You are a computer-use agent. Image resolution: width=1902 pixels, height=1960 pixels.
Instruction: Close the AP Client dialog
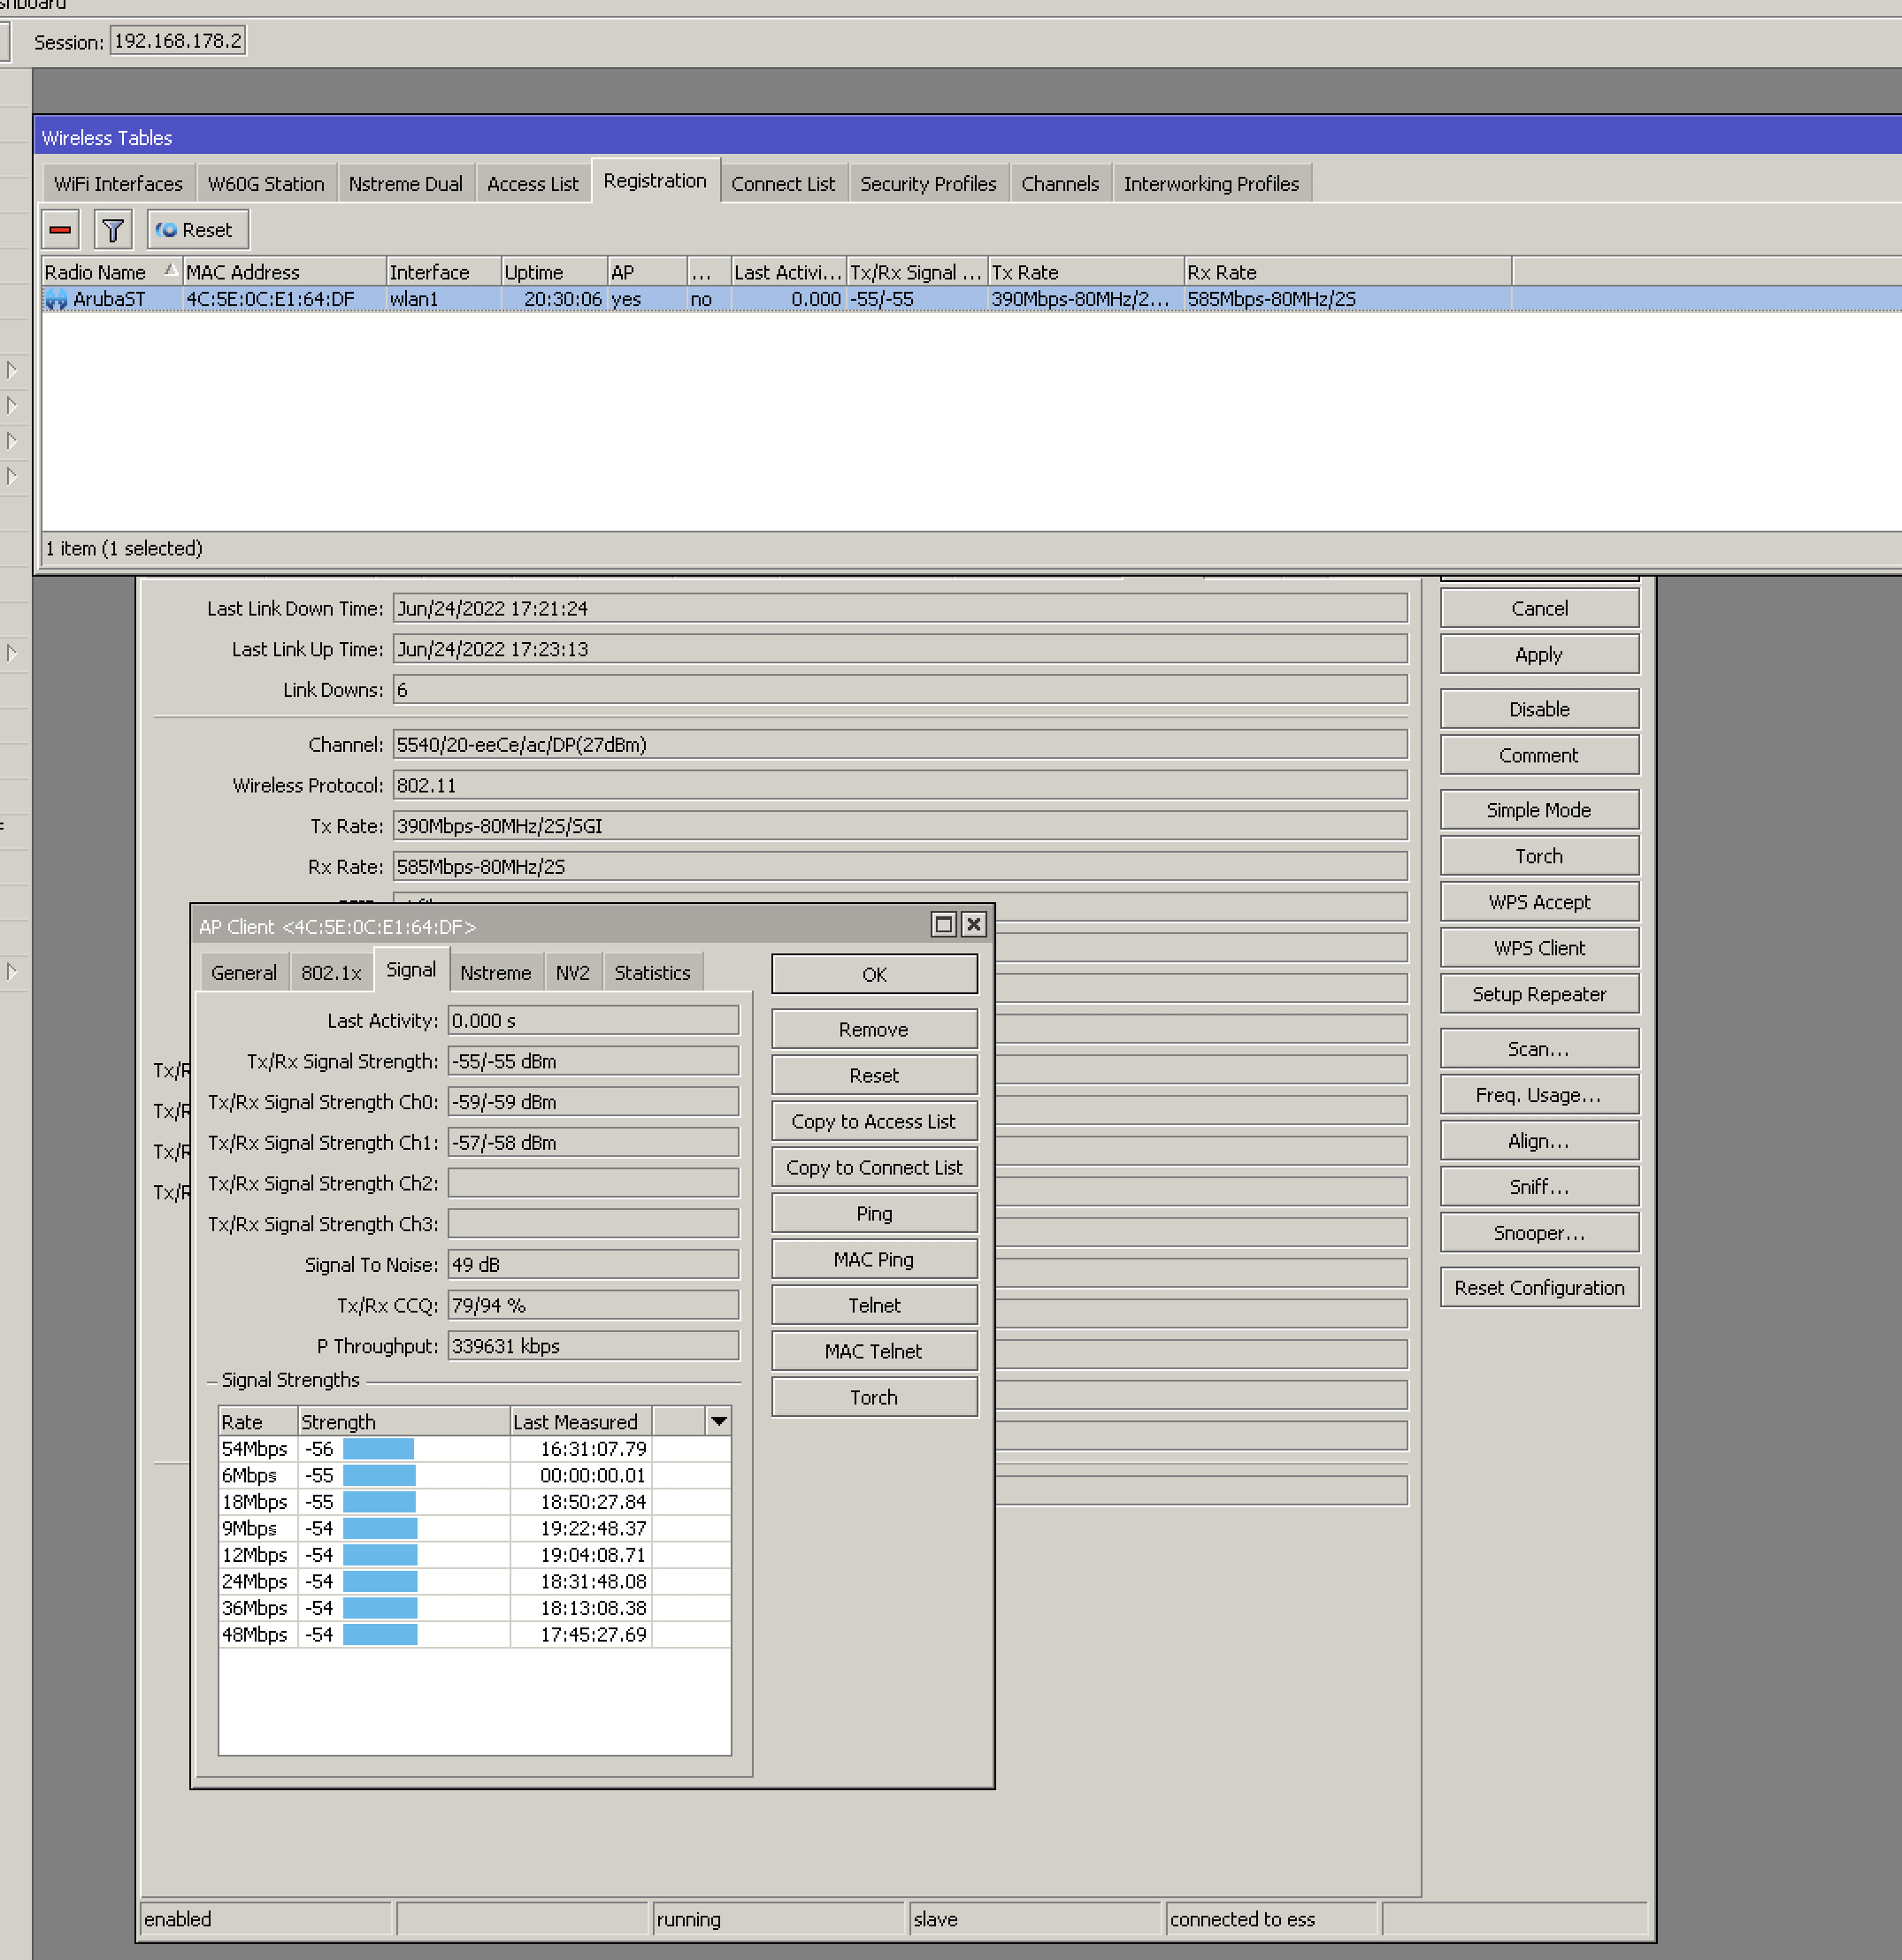973,925
